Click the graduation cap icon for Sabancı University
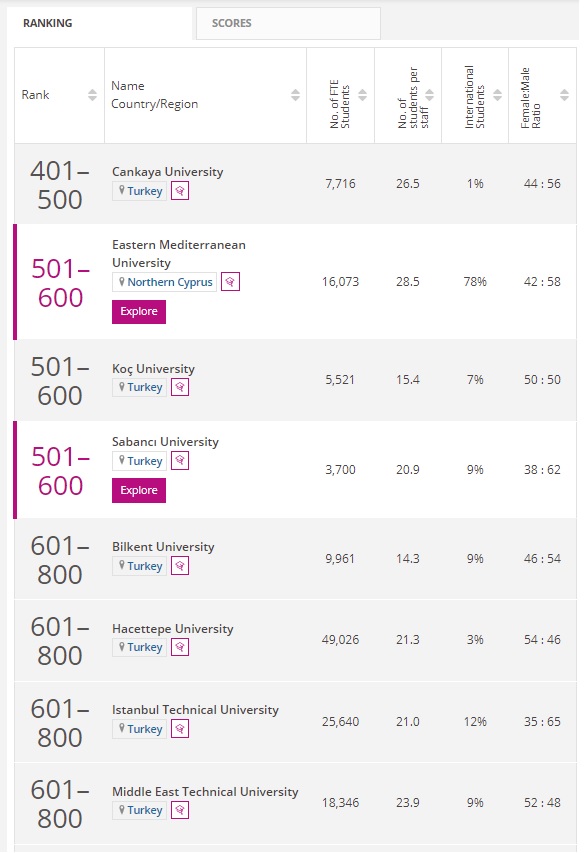Viewport: 584px width, 853px height. (x=180, y=461)
